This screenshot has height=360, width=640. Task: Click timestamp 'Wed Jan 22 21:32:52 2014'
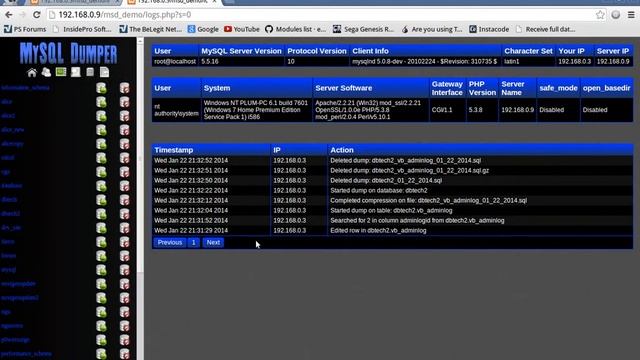[x=191, y=160]
